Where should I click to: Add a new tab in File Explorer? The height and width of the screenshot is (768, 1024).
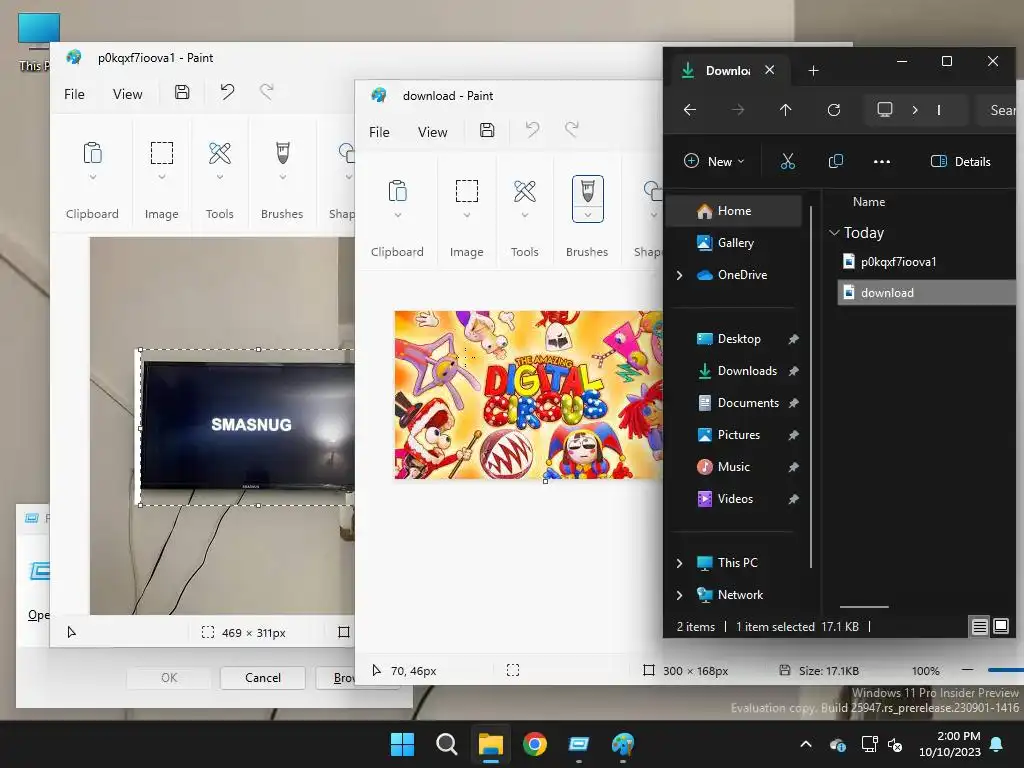(x=813, y=71)
